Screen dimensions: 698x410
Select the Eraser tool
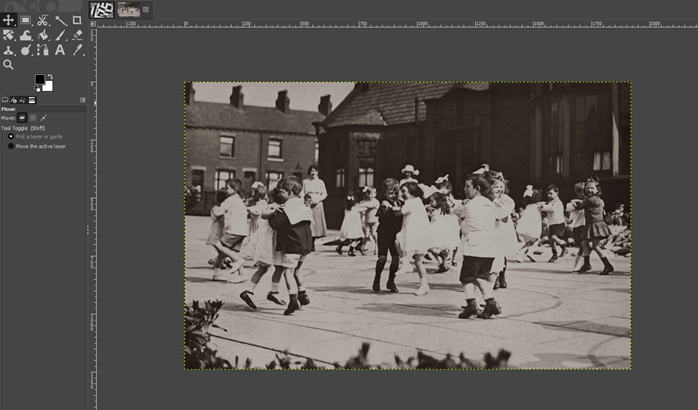click(x=77, y=35)
